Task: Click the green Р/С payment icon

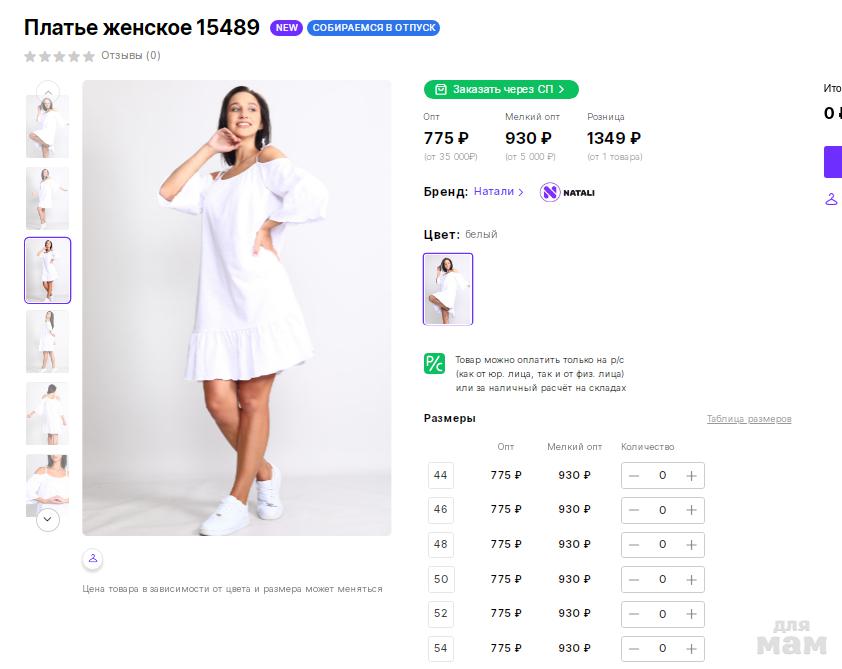Action: point(434,364)
